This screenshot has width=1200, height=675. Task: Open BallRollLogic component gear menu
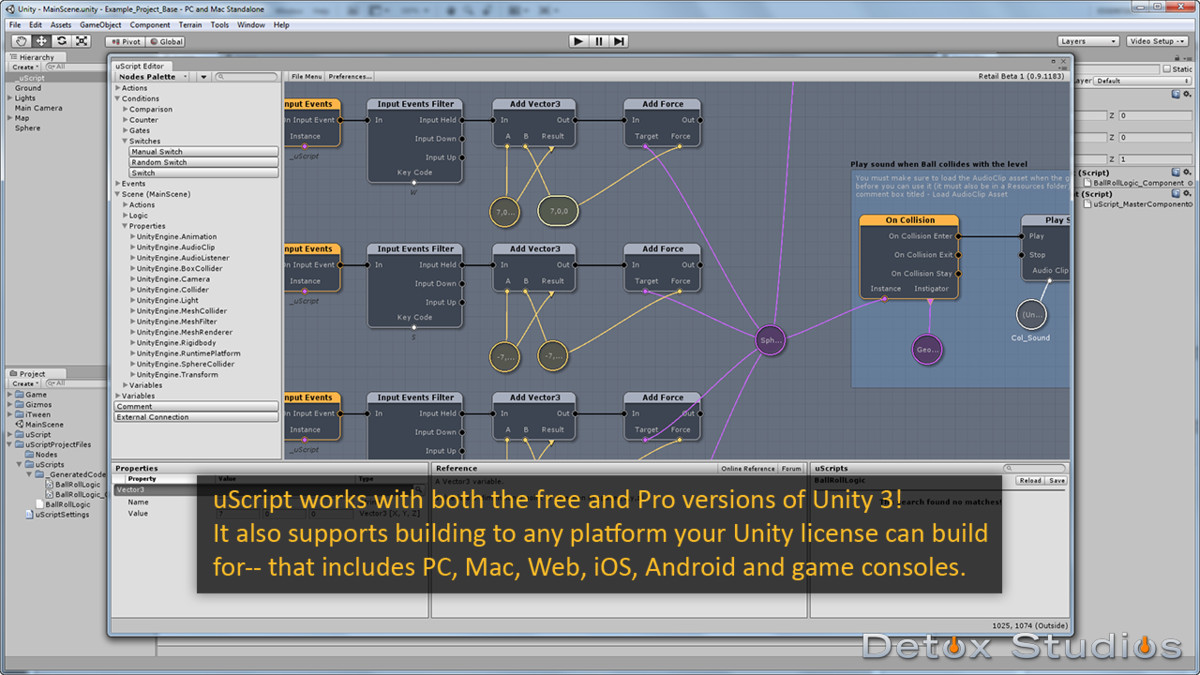click(1188, 173)
